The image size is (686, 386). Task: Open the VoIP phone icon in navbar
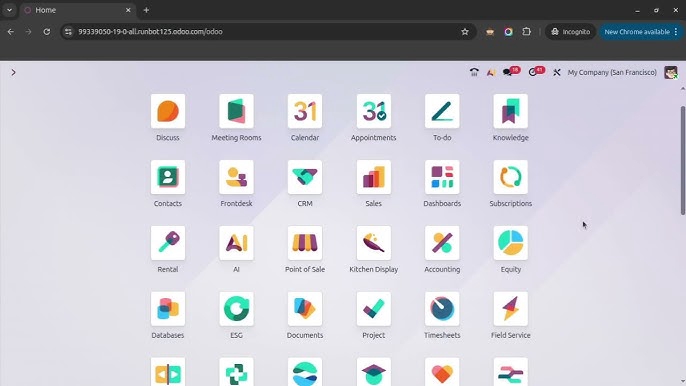(474, 72)
